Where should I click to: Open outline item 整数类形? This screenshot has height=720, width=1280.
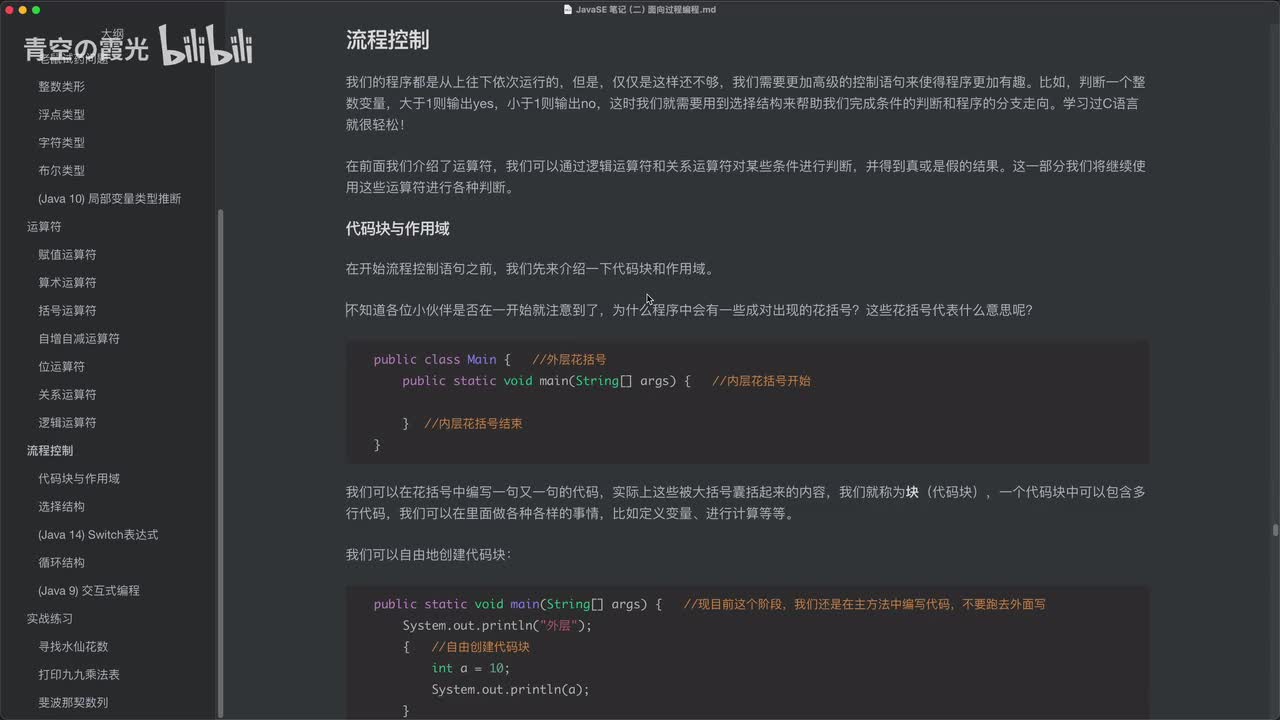[61, 87]
